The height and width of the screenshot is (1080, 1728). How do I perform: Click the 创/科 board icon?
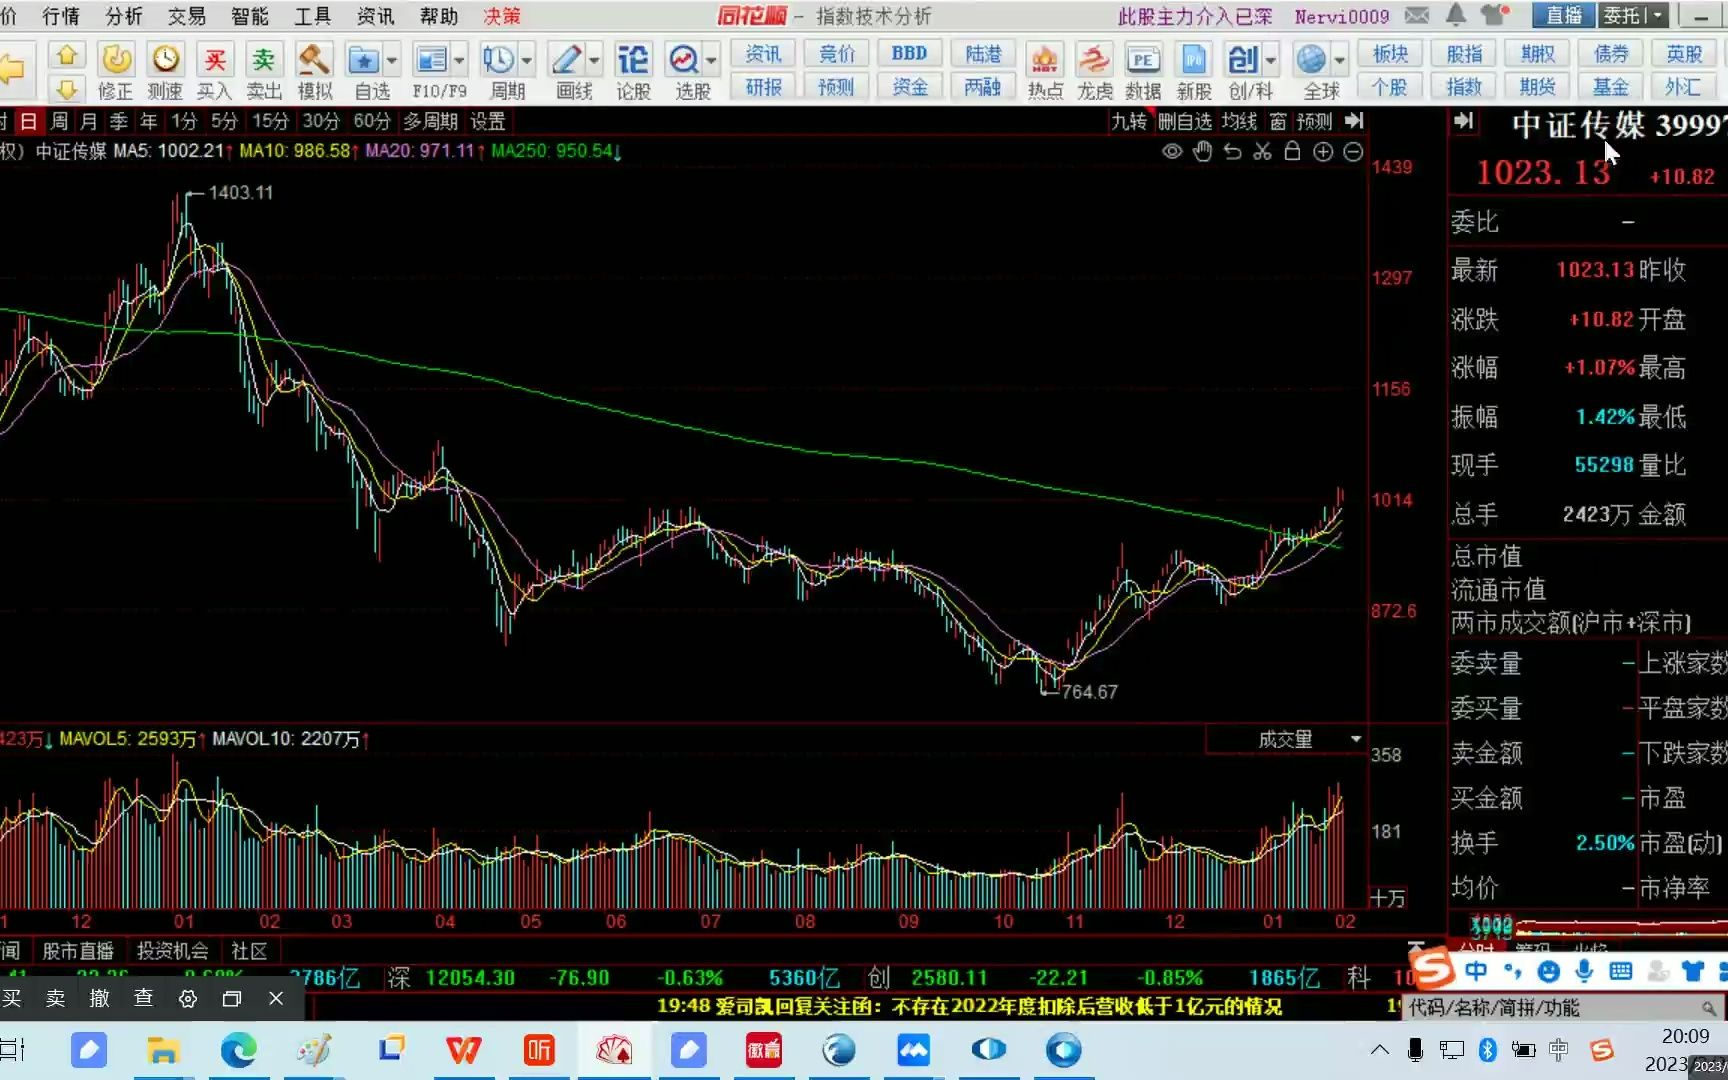[1243, 60]
